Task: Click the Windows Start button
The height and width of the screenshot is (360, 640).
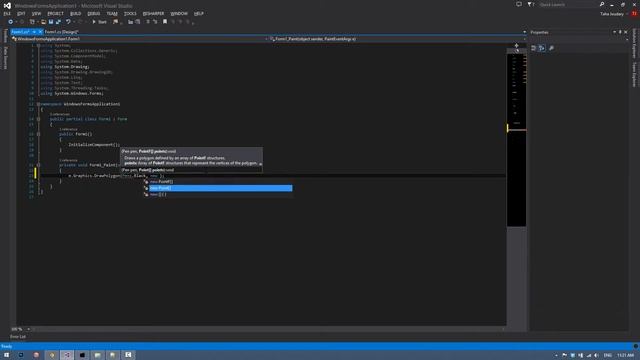Action: tap(7, 355)
